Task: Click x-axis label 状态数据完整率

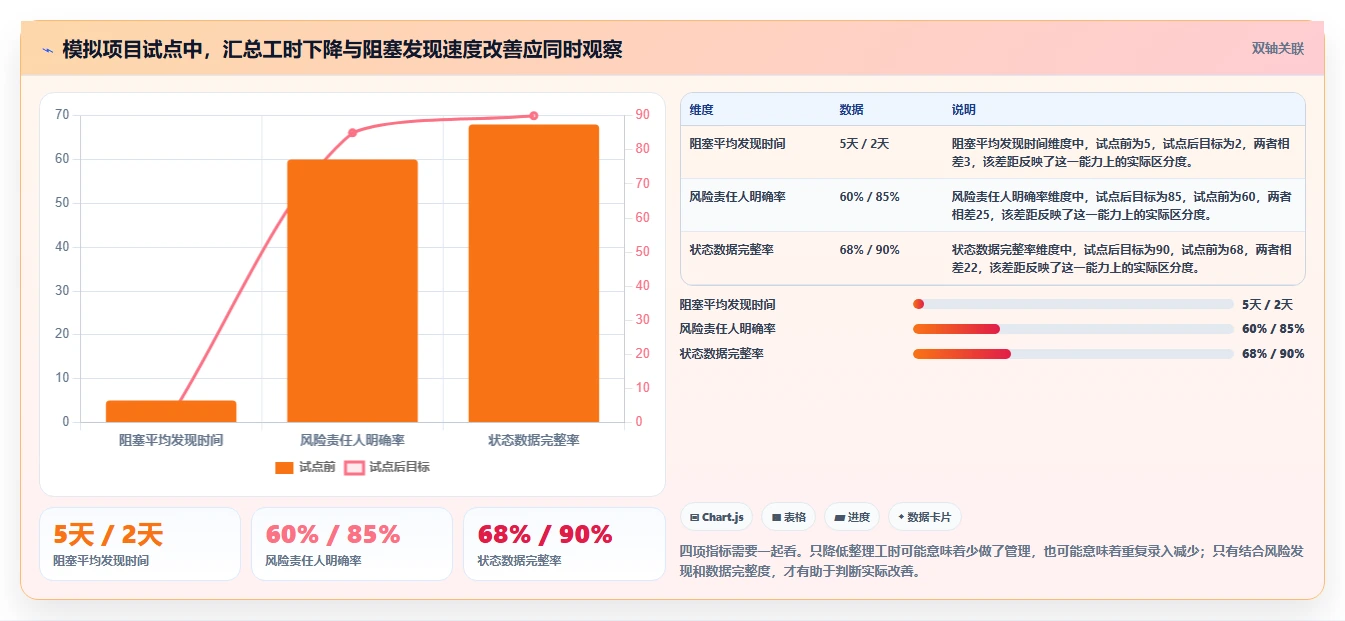Action: coord(534,440)
